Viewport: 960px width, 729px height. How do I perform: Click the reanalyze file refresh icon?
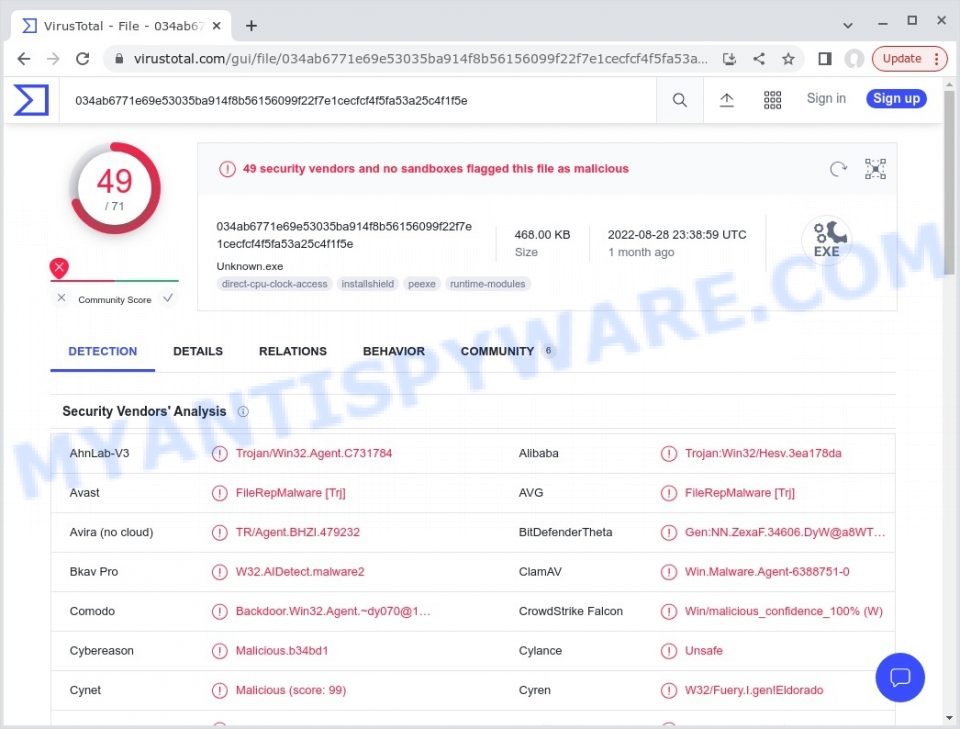tap(838, 169)
